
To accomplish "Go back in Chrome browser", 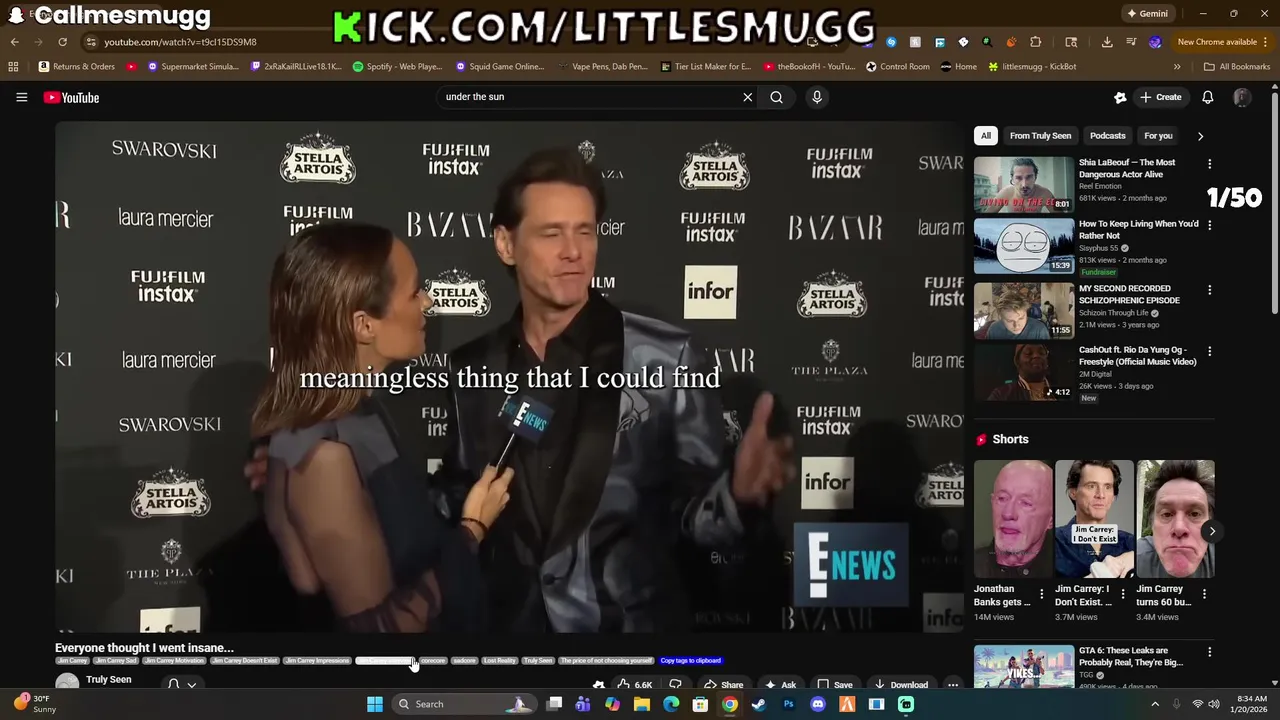I will pyautogui.click(x=14, y=42).
